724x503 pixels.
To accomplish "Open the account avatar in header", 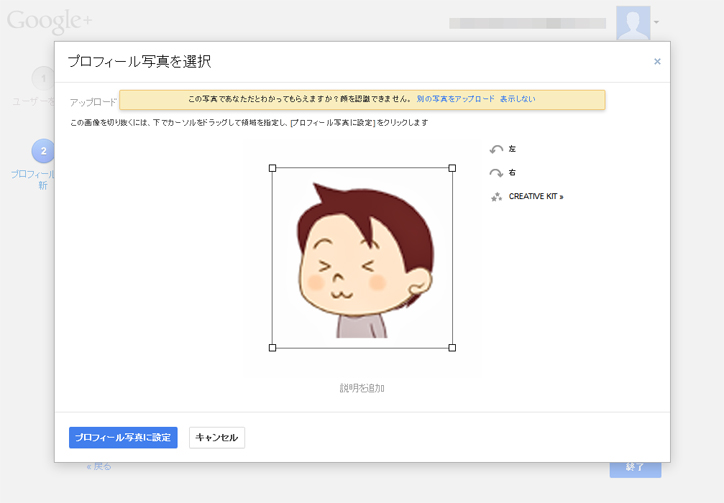I will click(x=633, y=23).
